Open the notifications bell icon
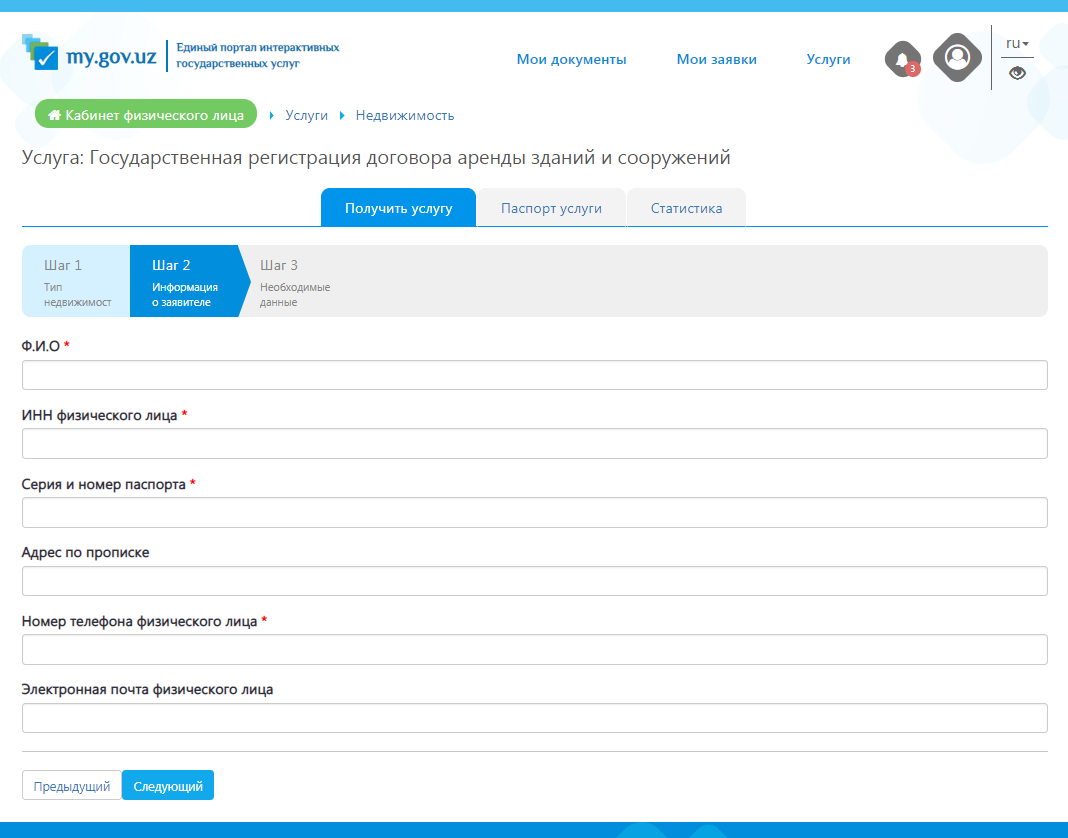1068x838 pixels. tap(902, 59)
